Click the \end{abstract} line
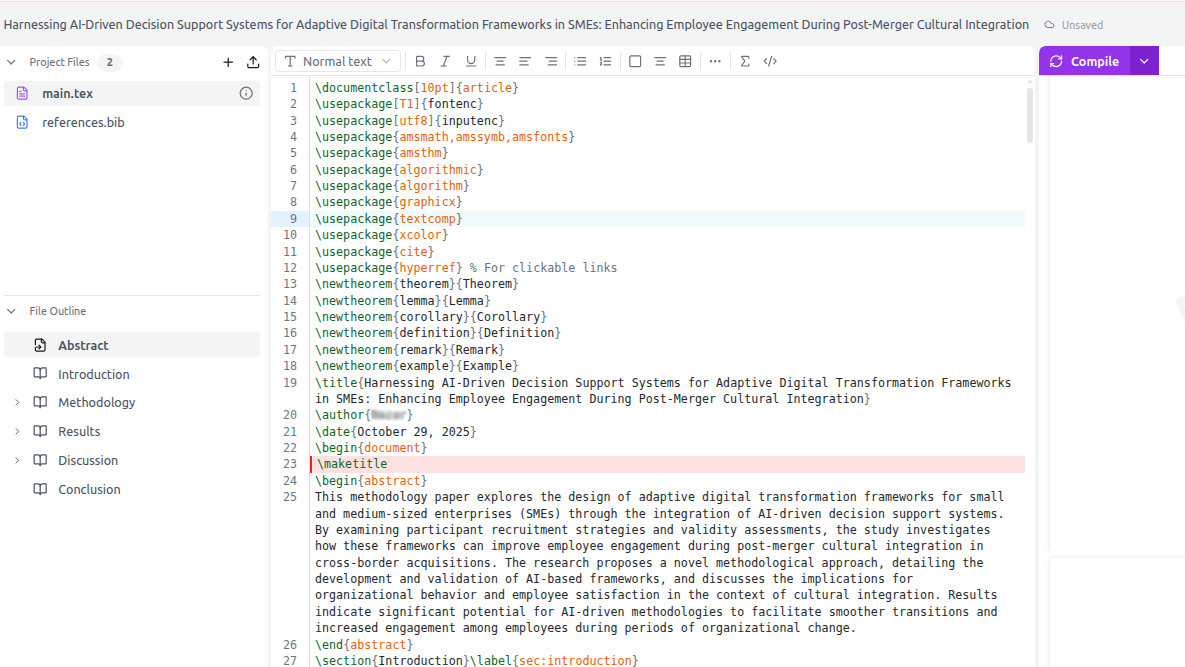Image resolution: width=1185 pixels, height=667 pixels. (x=364, y=644)
